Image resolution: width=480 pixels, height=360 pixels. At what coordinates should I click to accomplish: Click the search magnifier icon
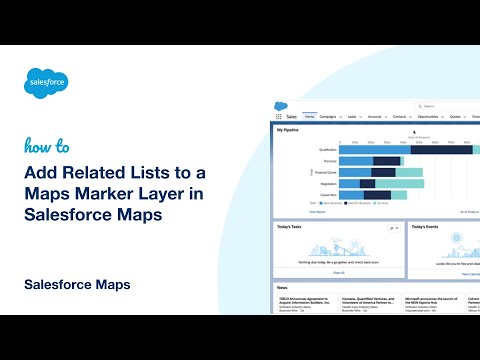pyautogui.click(x=420, y=106)
